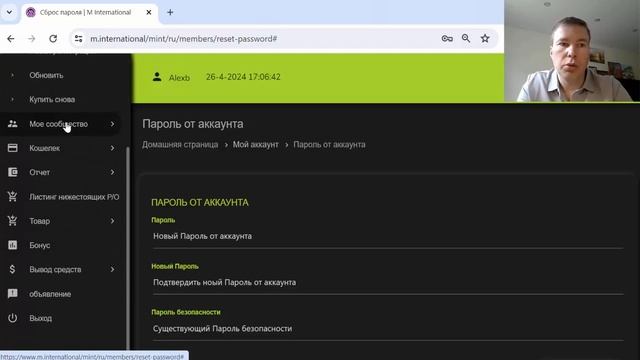Screen dimensions: 640x360
Task: Reload the page with refresh icon
Action: tap(53, 39)
